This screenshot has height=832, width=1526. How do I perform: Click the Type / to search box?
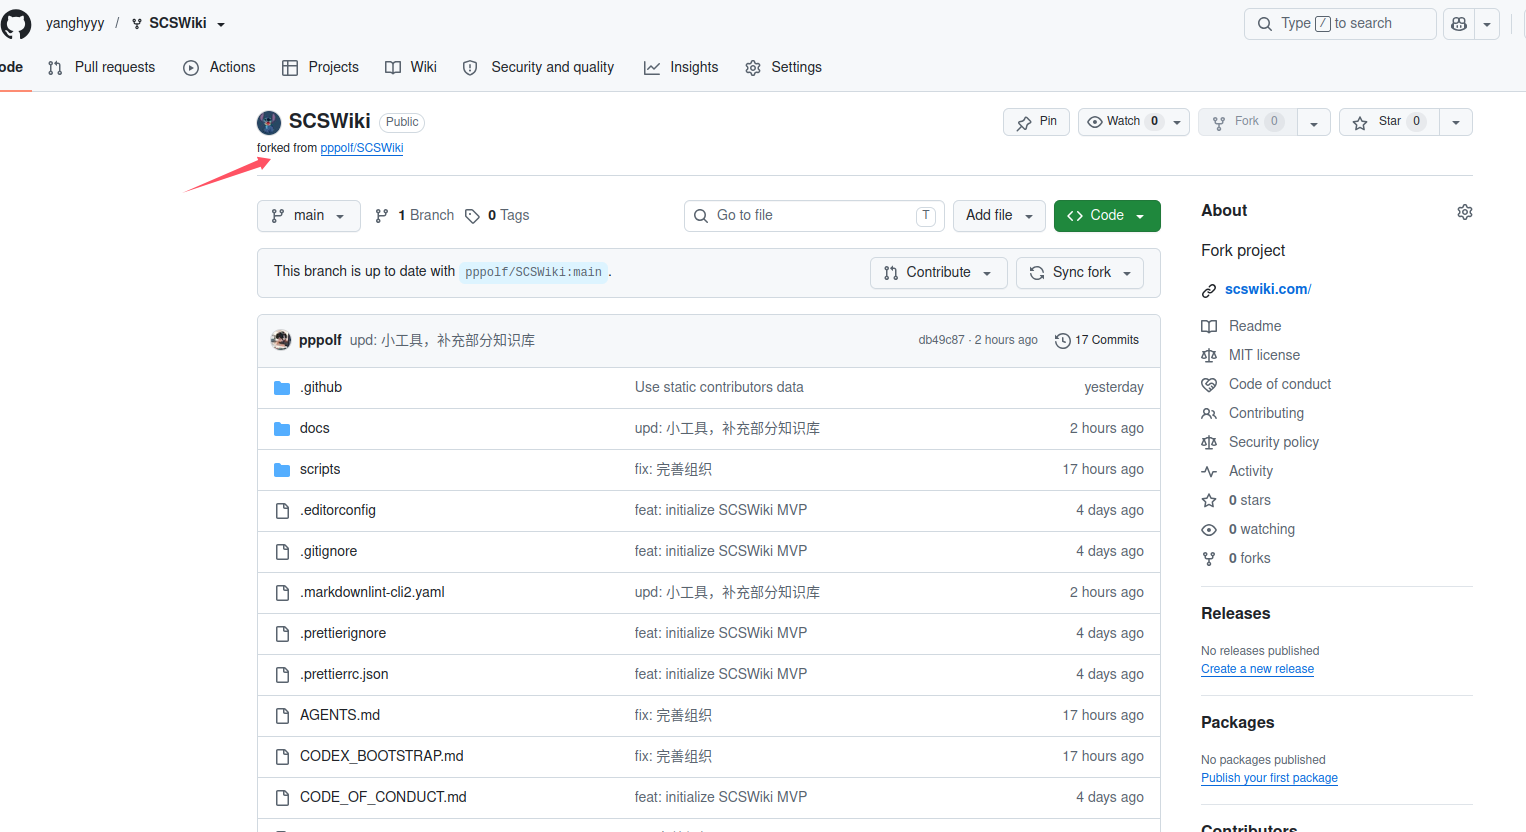click(1340, 24)
